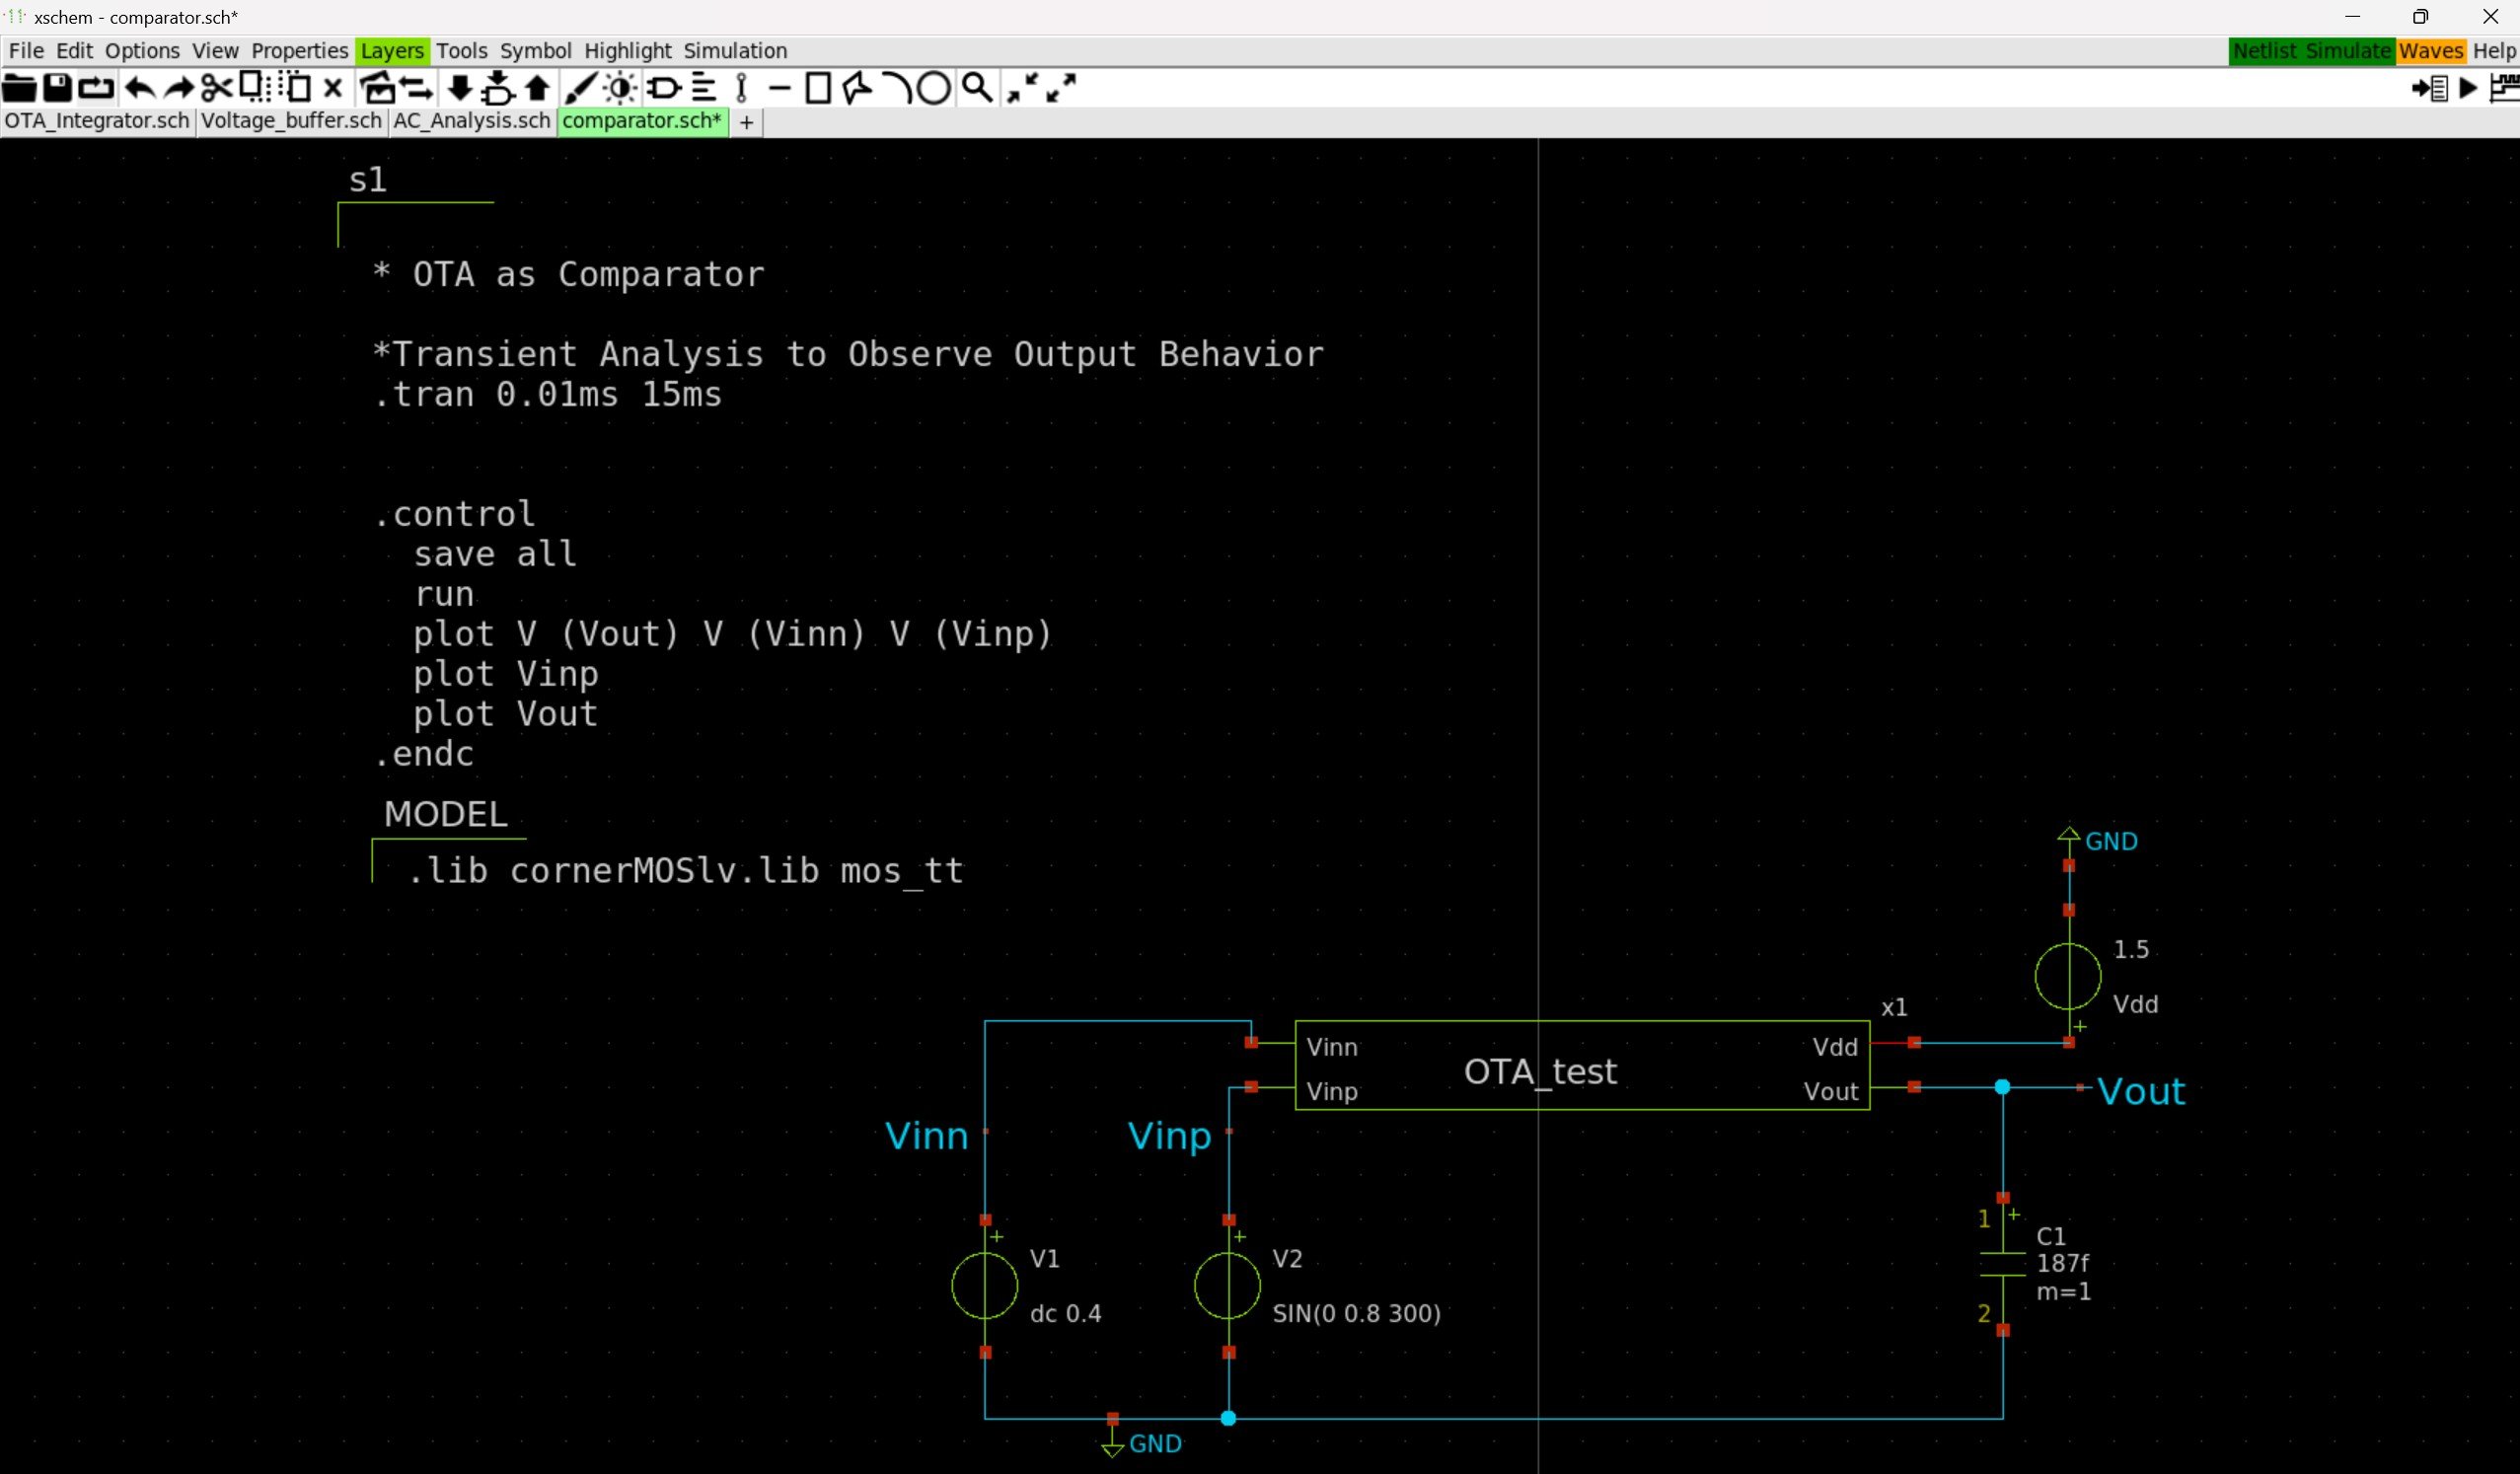Click the Open file folder icon
The height and width of the screenshot is (1474, 2520).
(19, 89)
